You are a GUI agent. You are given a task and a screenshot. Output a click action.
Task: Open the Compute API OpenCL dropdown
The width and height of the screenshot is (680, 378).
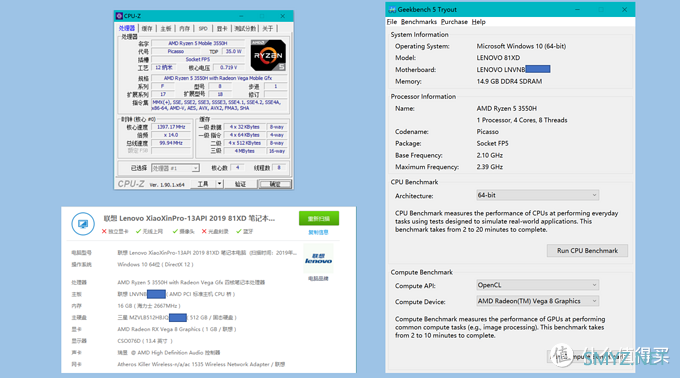coord(537,285)
